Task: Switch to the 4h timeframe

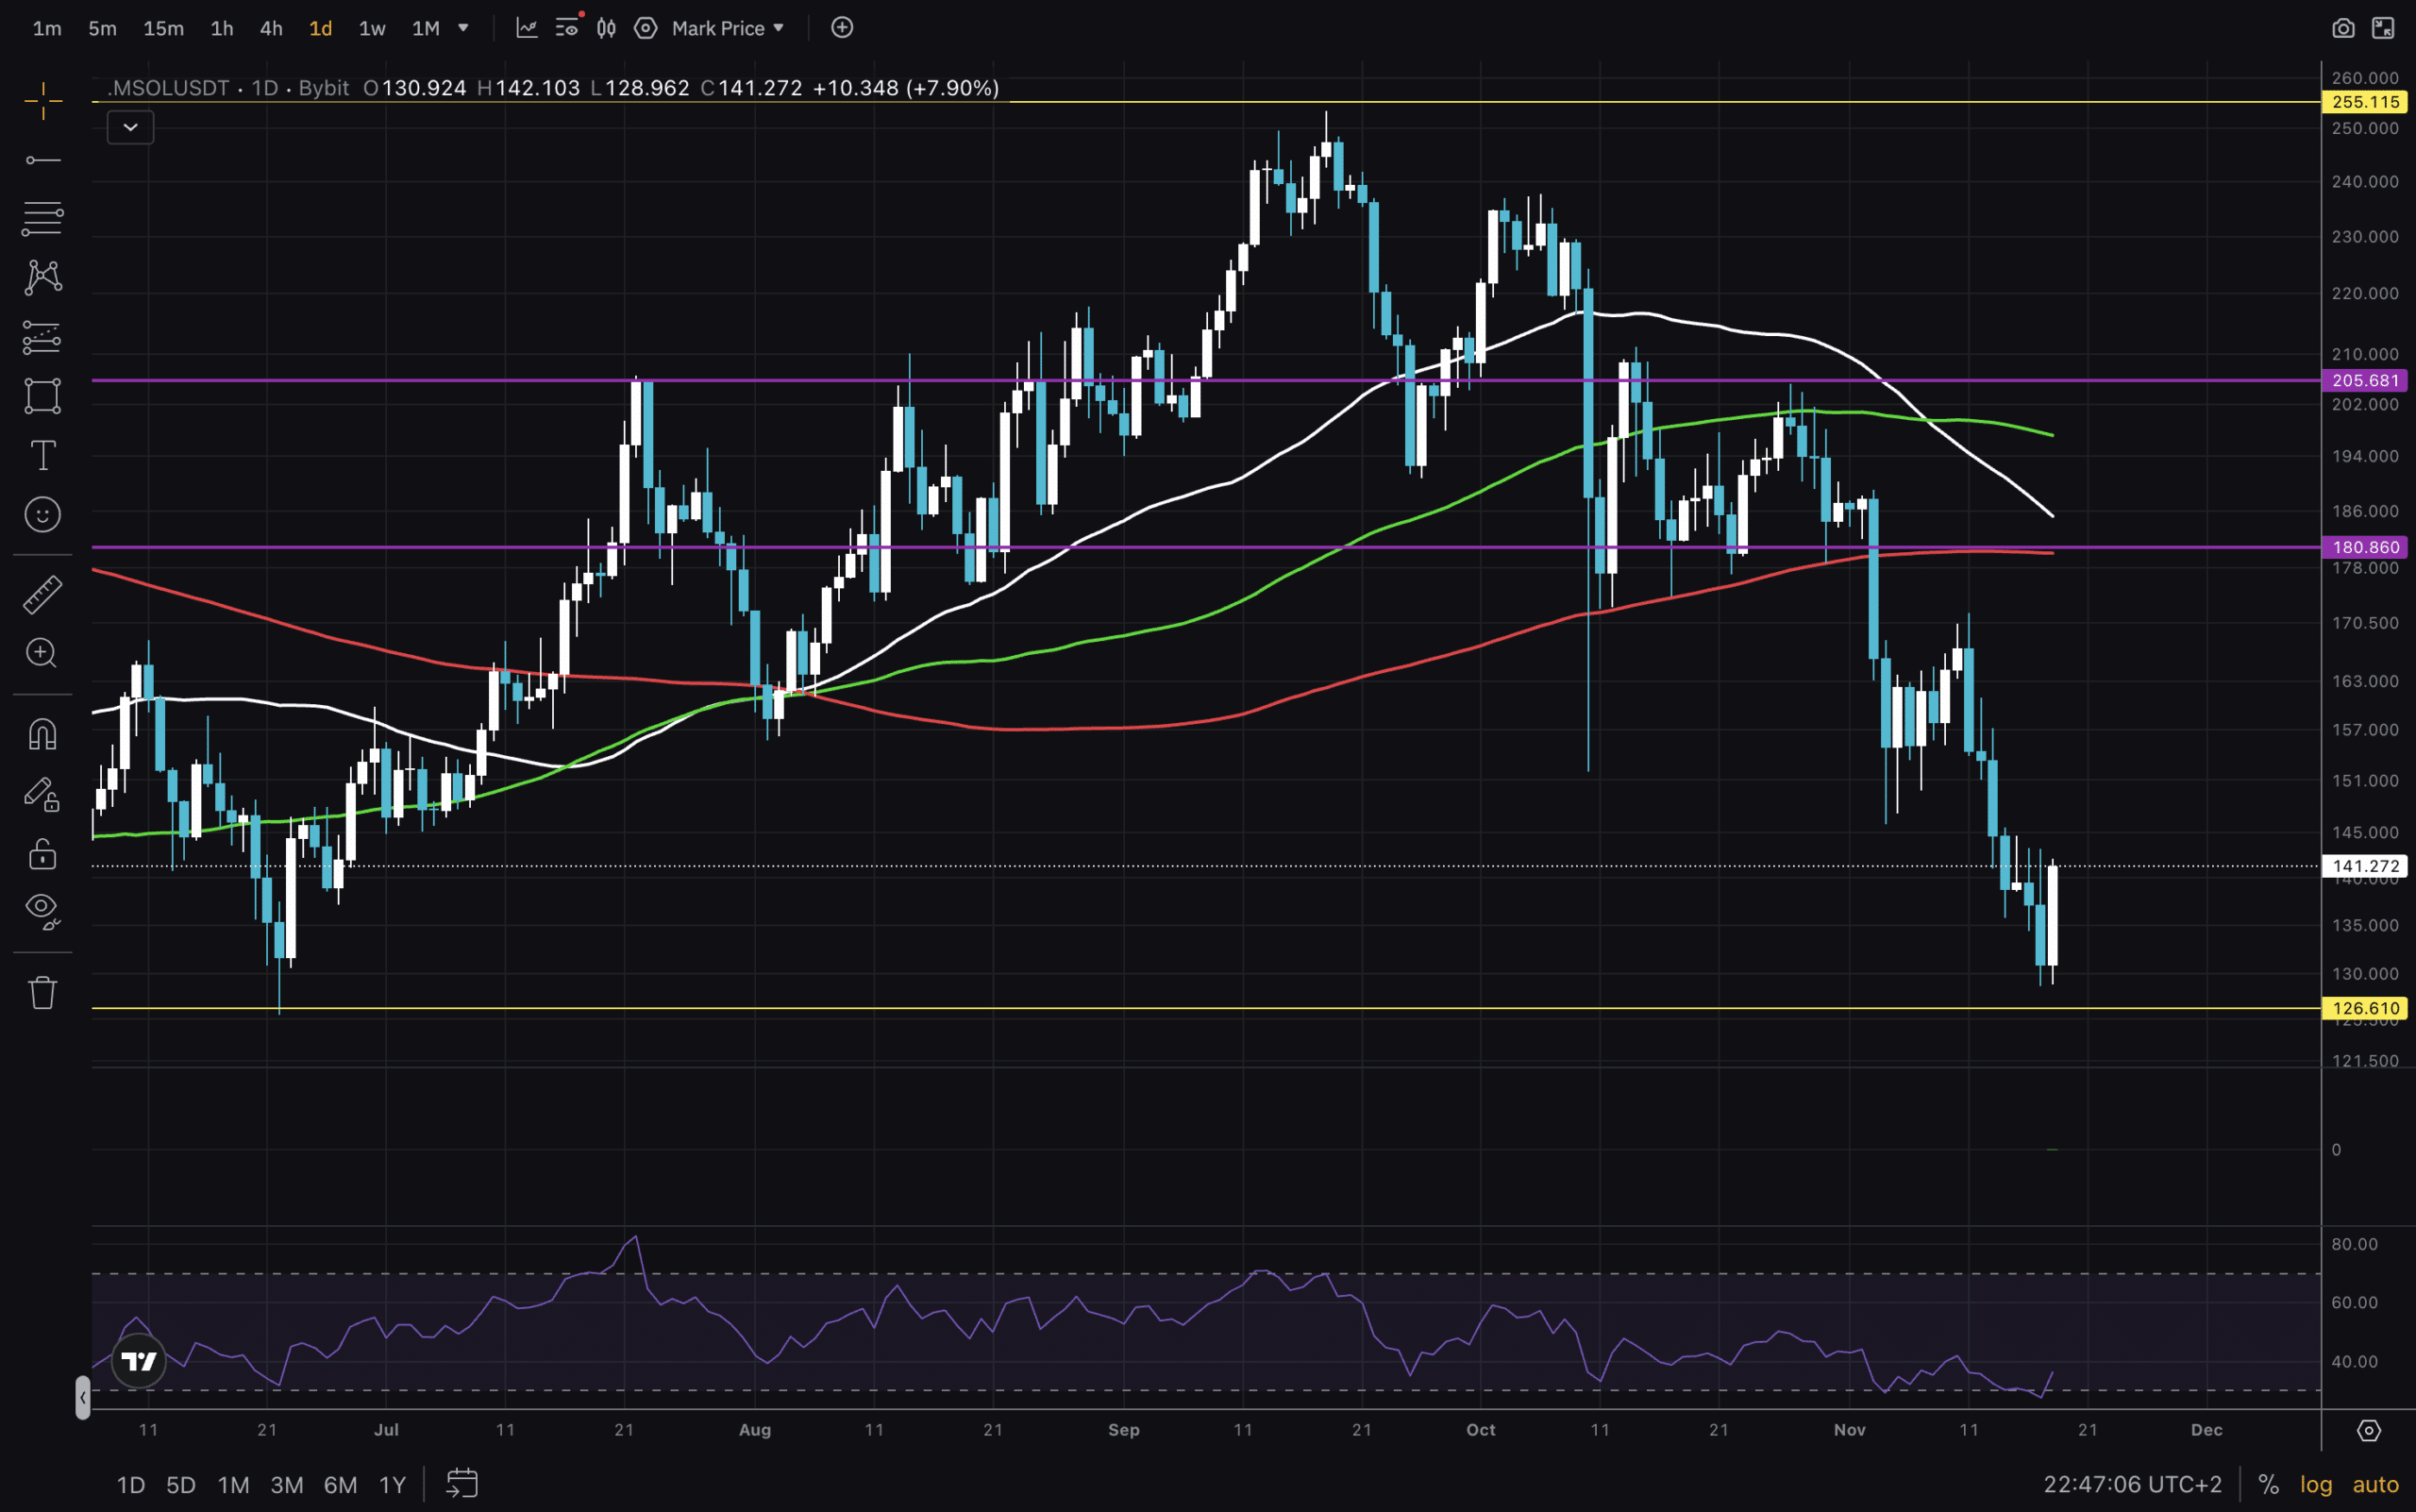Action: click(271, 28)
